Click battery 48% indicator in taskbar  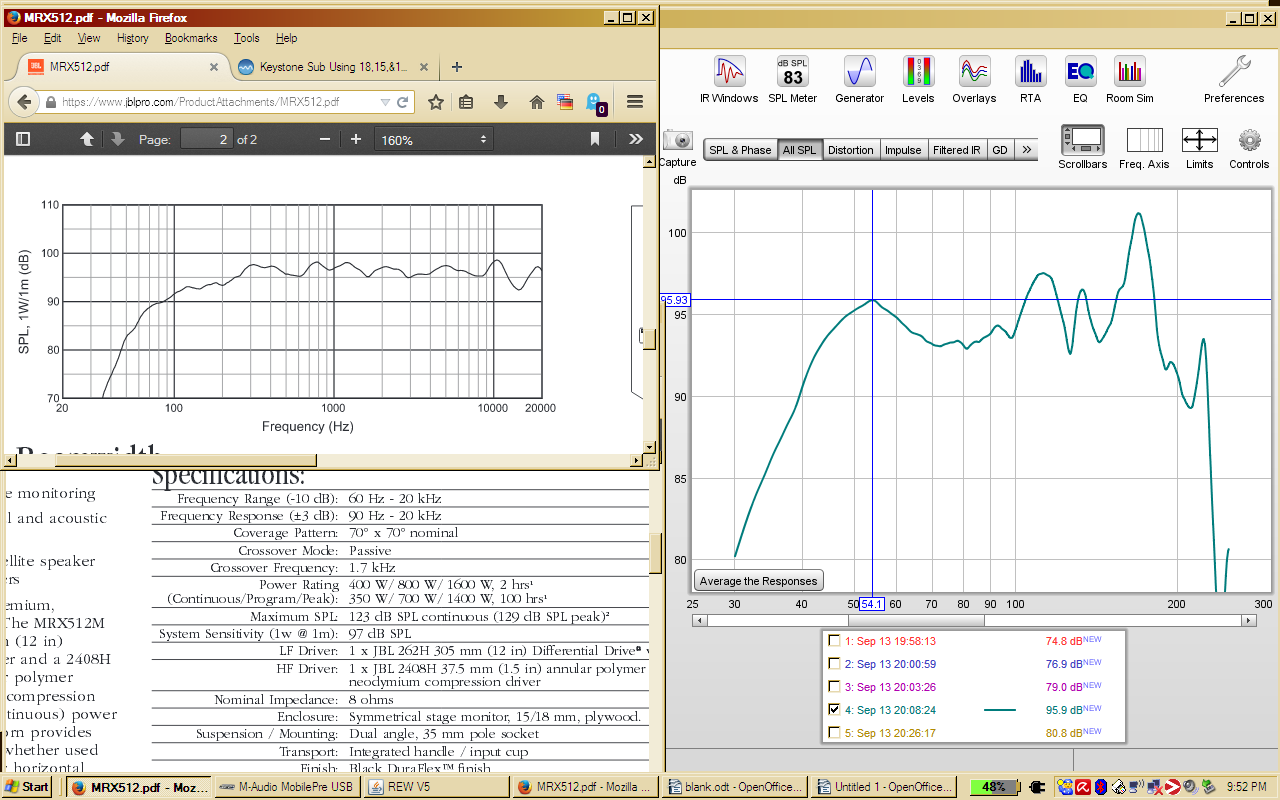[x=995, y=787]
